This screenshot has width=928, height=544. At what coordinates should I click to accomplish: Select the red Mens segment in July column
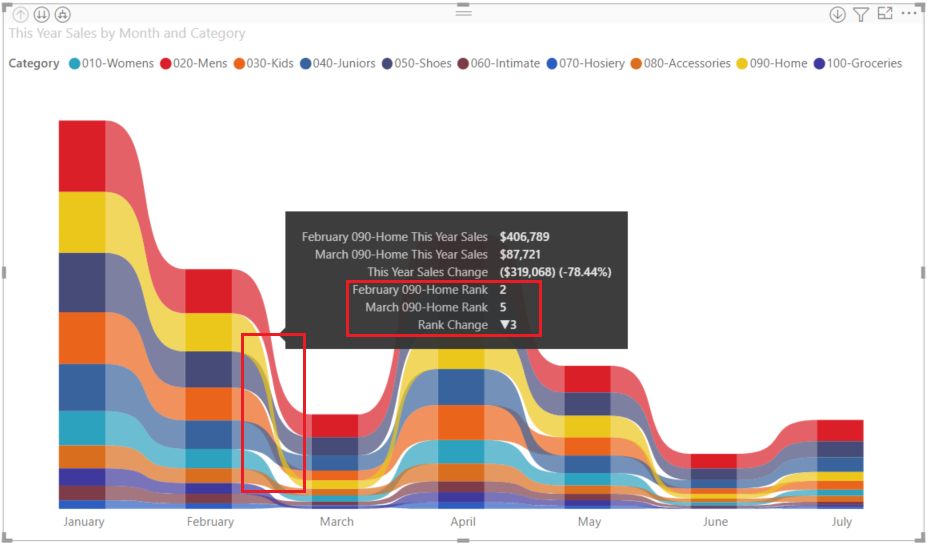click(x=840, y=430)
